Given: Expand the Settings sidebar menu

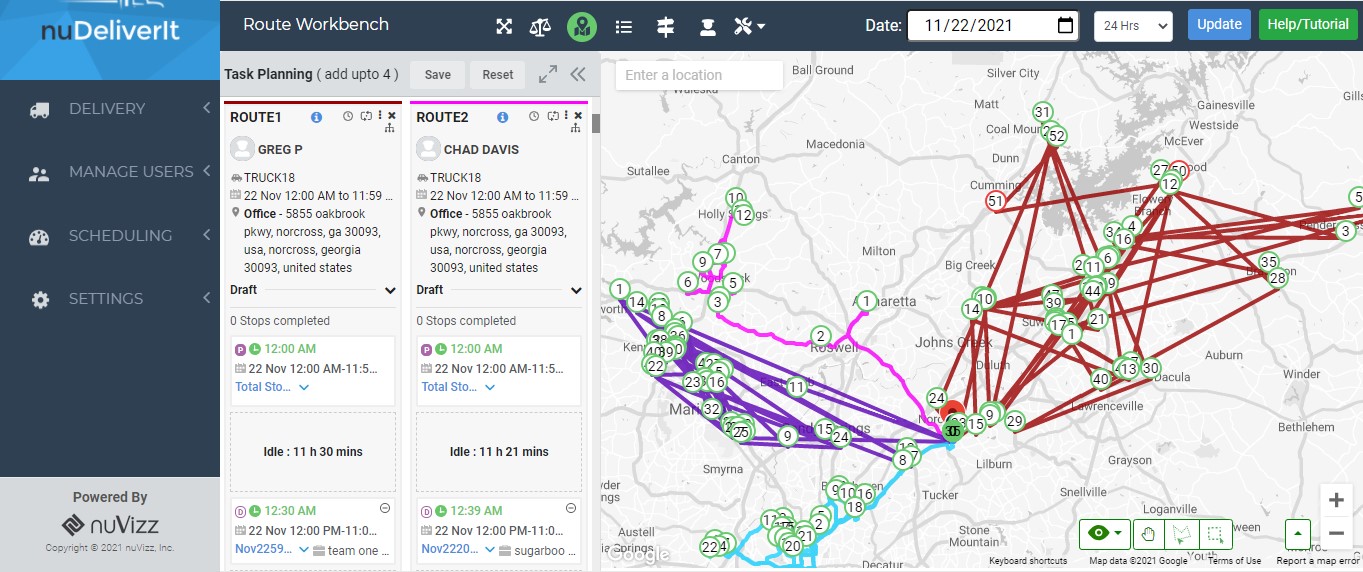Looking at the screenshot, I should [x=110, y=299].
